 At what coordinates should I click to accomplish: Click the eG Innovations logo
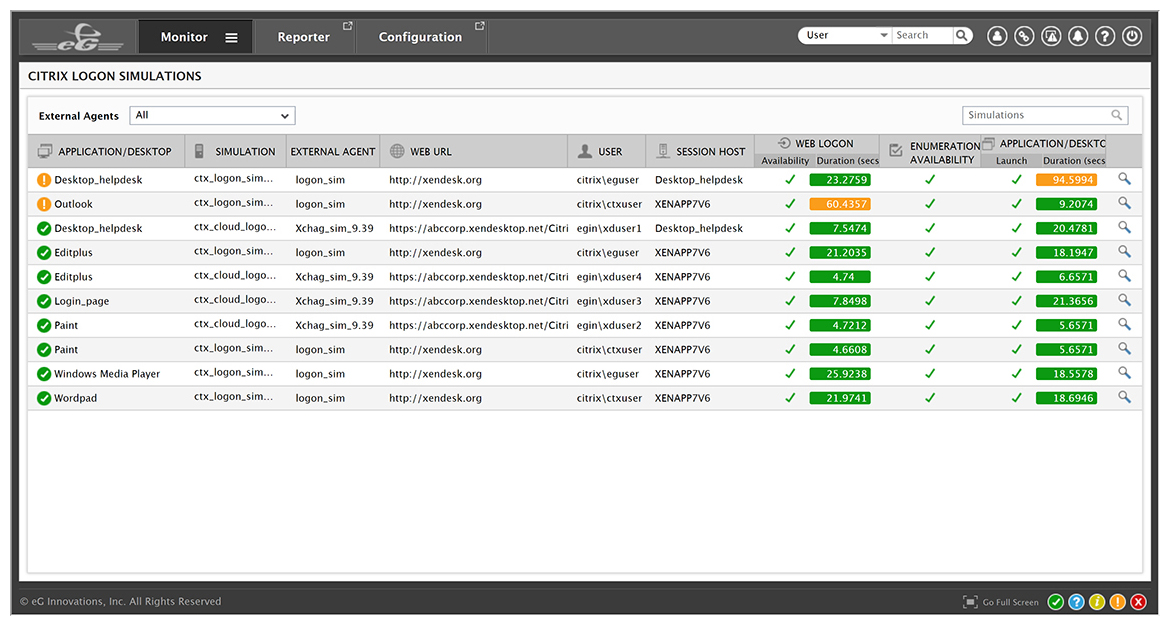coord(78,37)
